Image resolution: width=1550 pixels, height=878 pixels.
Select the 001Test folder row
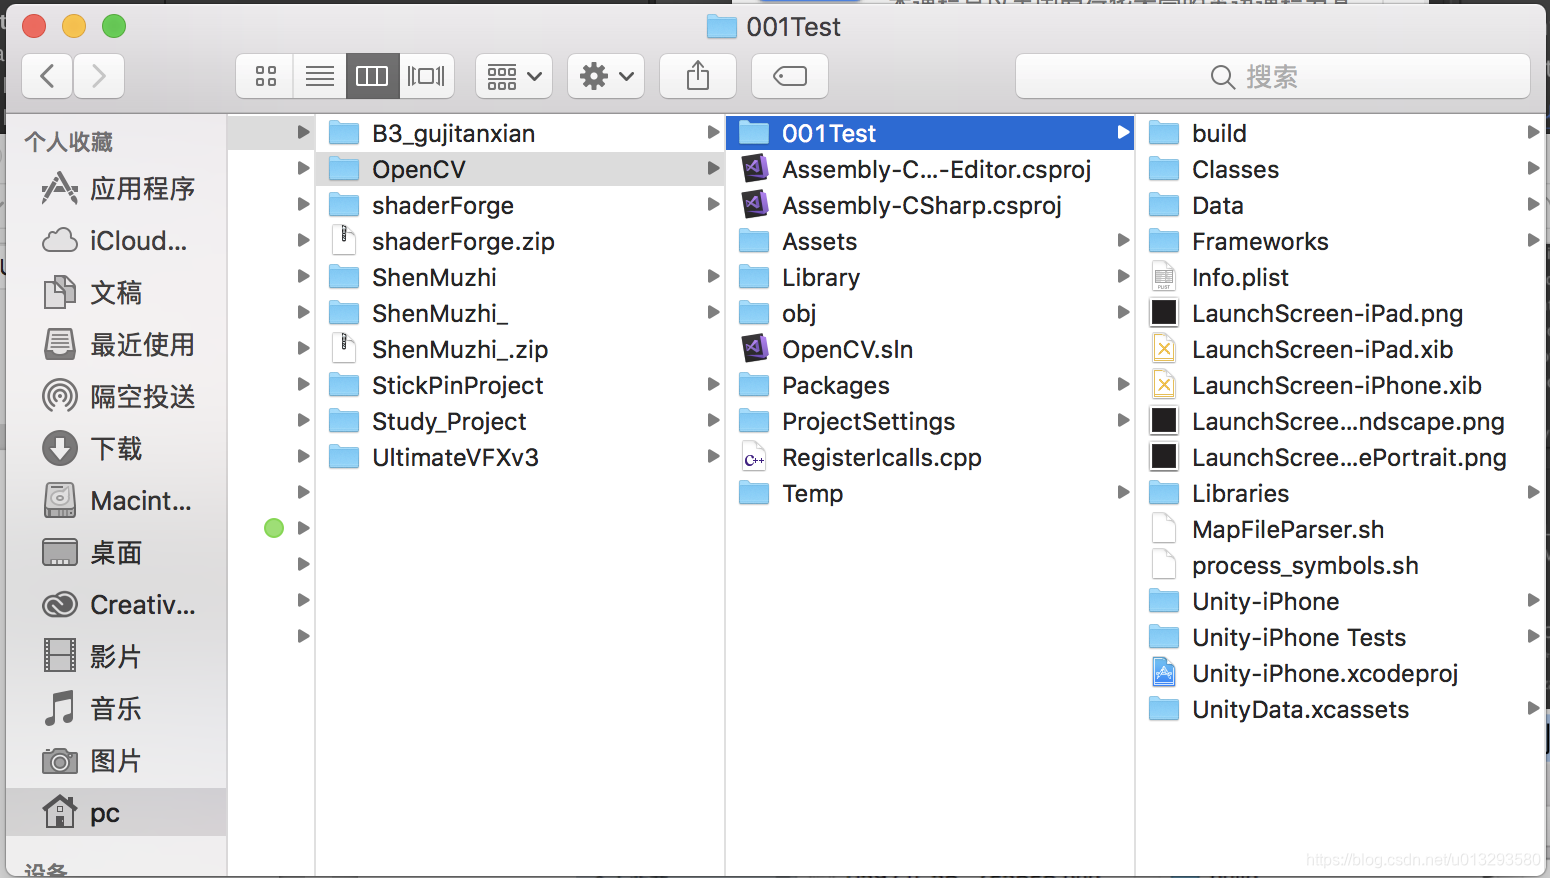point(930,133)
